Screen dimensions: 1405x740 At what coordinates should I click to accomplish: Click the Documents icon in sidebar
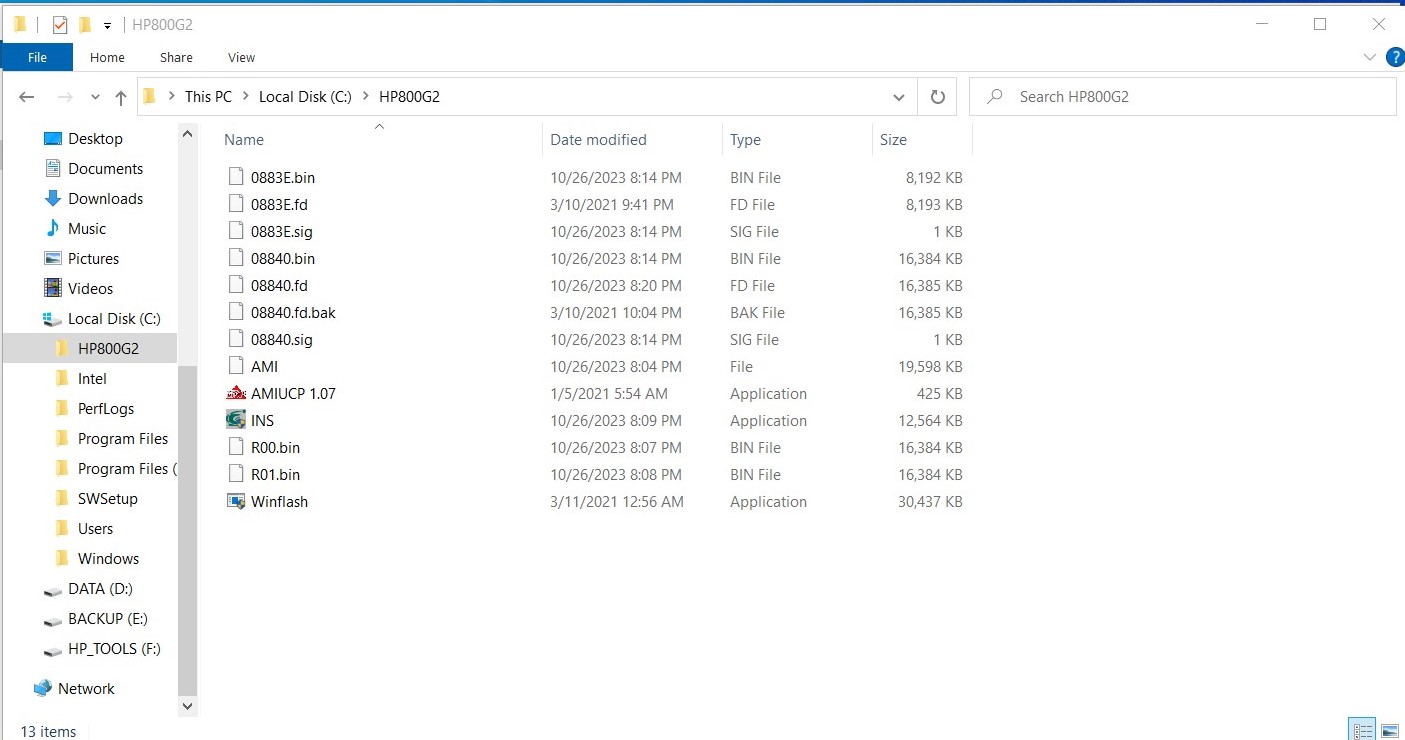(53, 168)
